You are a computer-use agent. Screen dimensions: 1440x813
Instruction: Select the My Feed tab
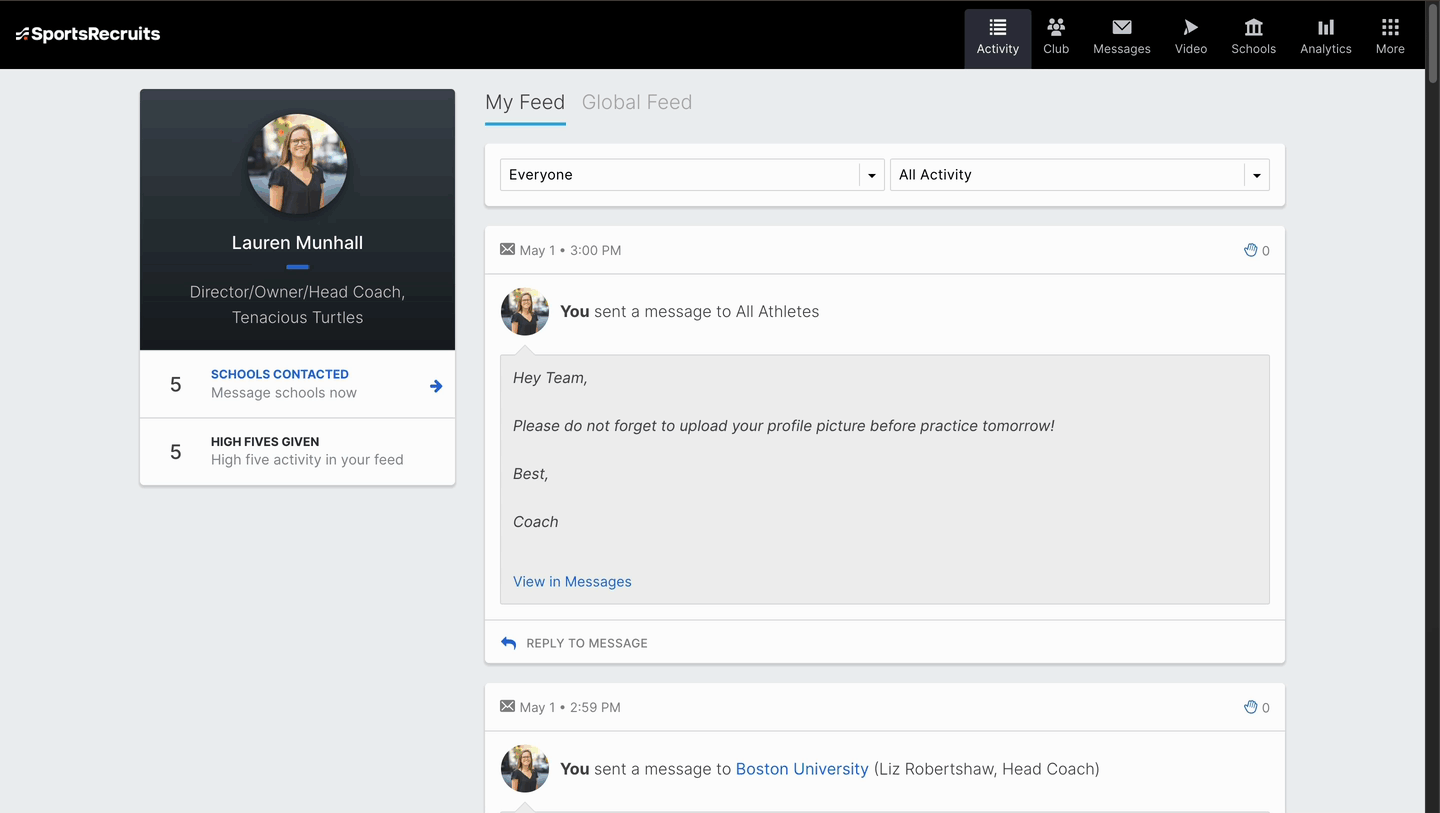tap(525, 102)
